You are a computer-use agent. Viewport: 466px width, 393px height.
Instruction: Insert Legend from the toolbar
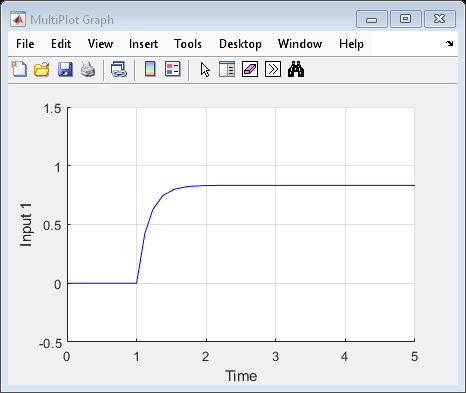[x=173, y=69]
